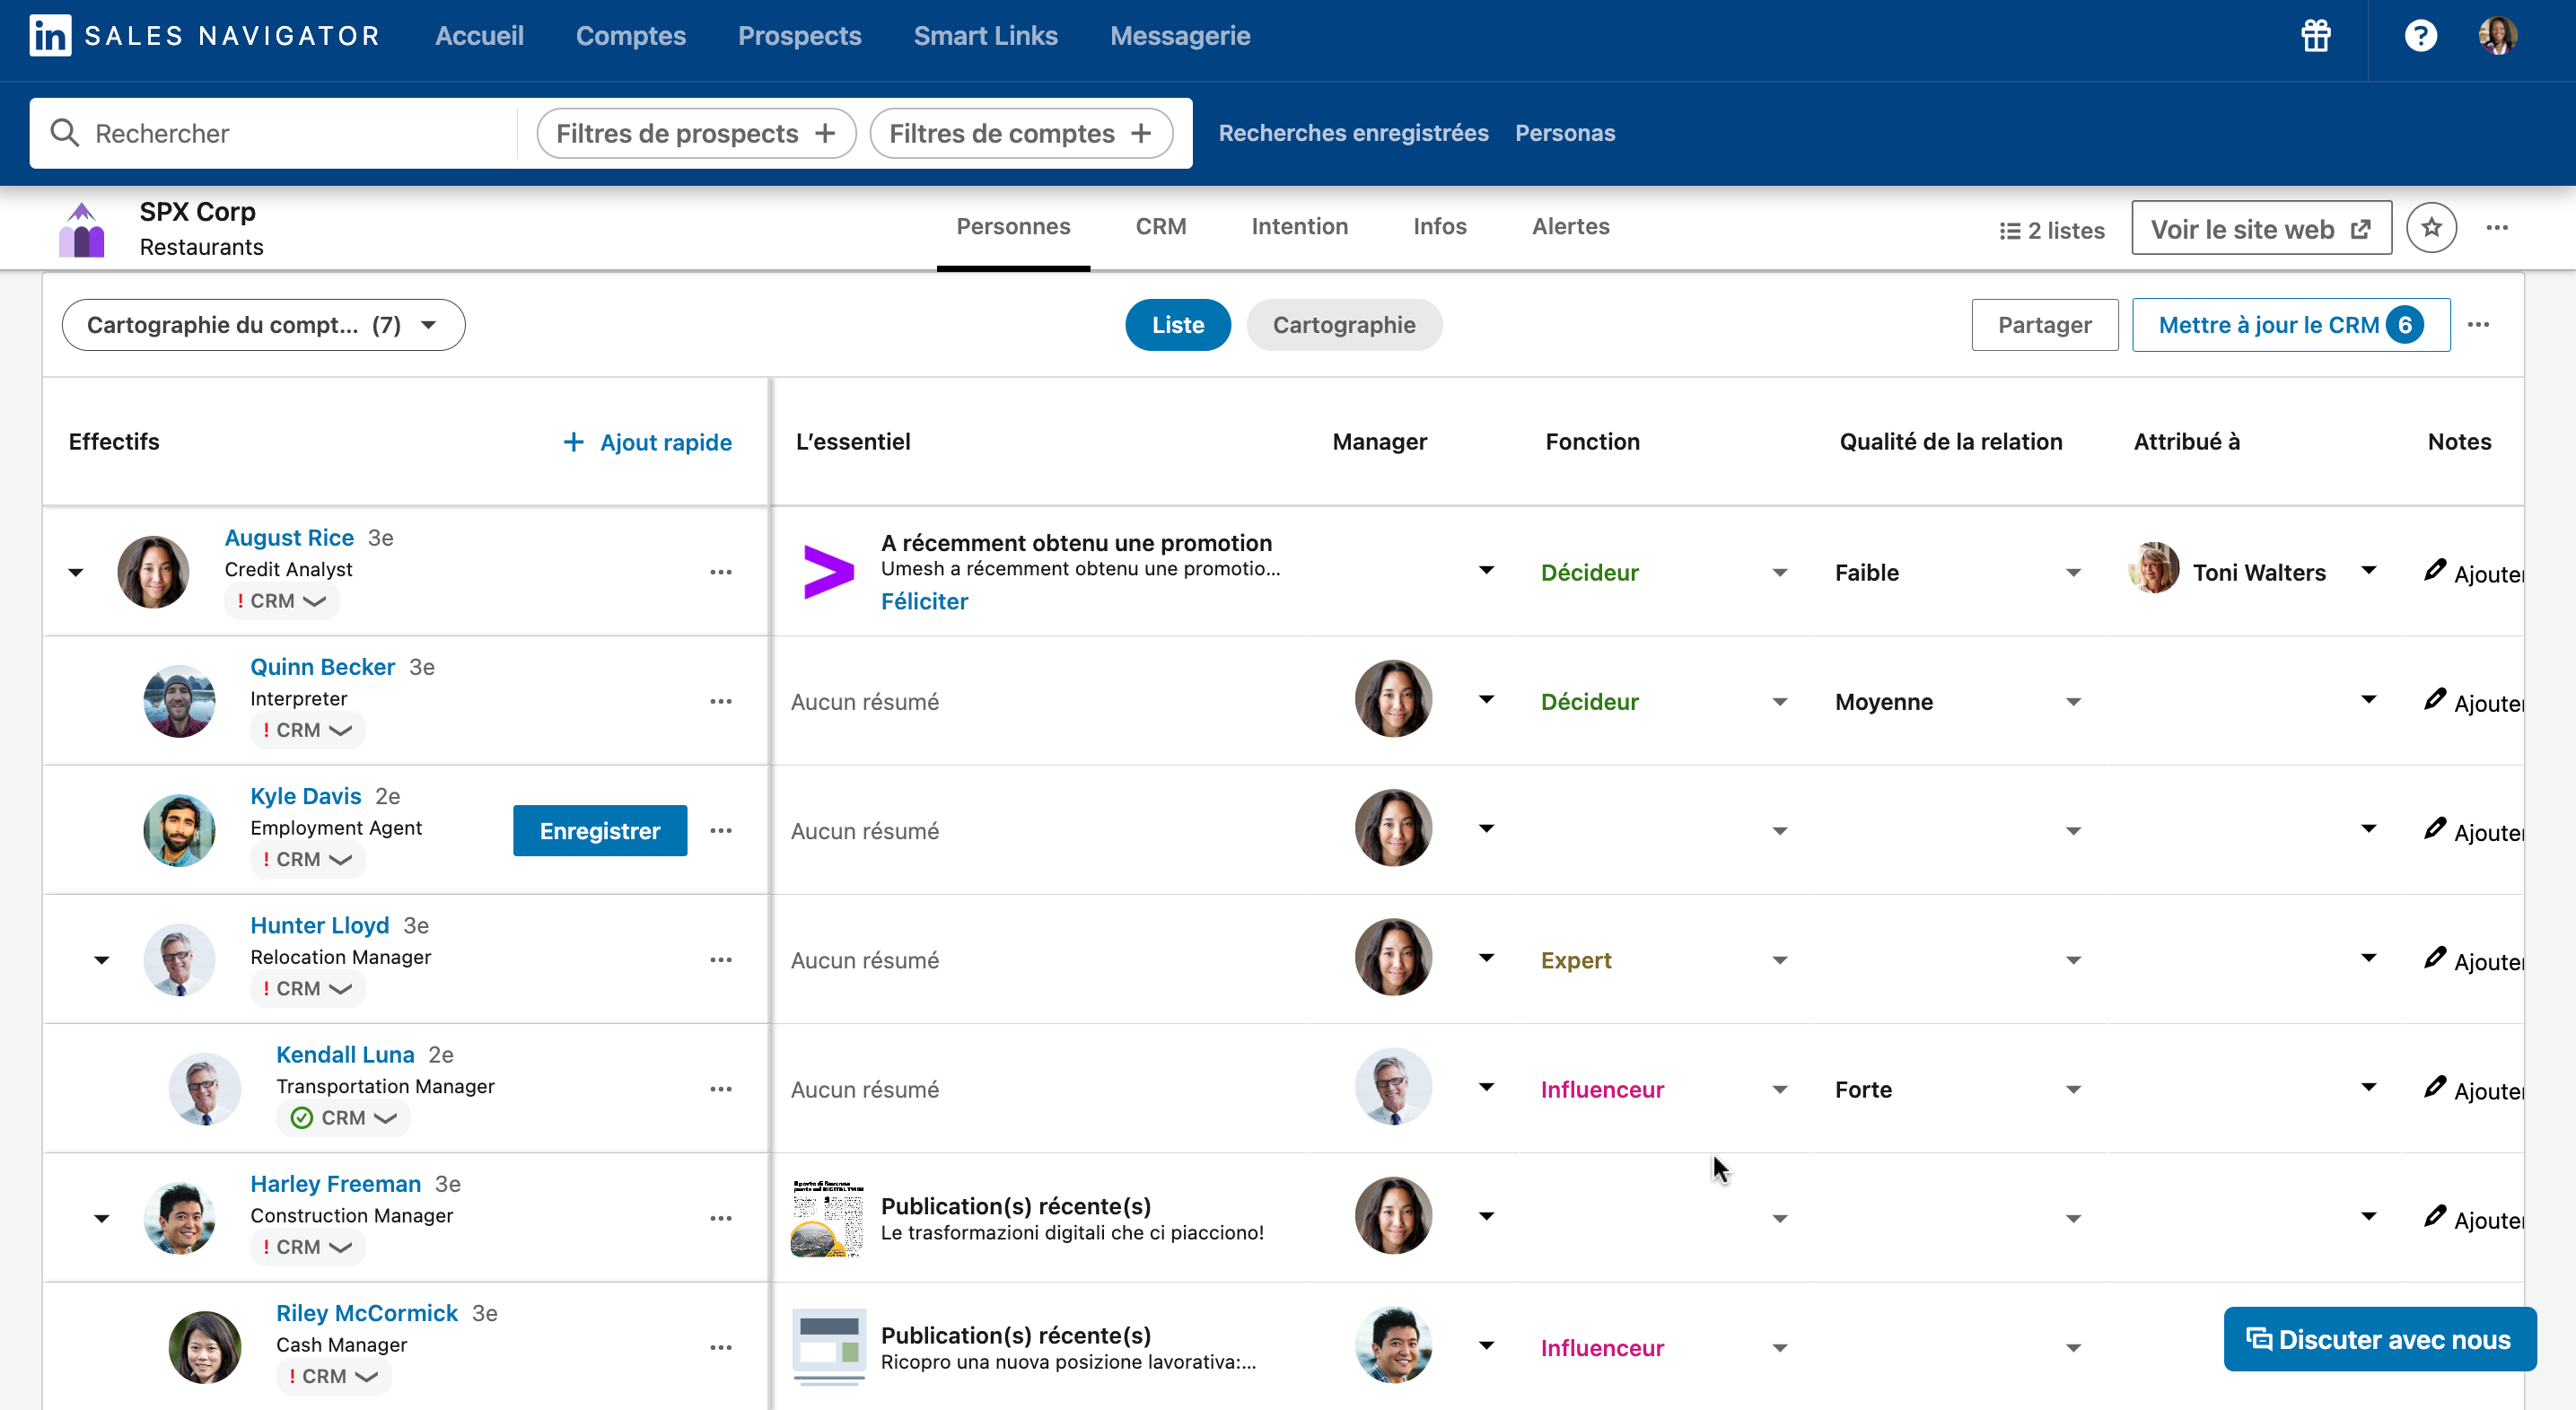Open Recherches enregistrées

[x=1353, y=133]
